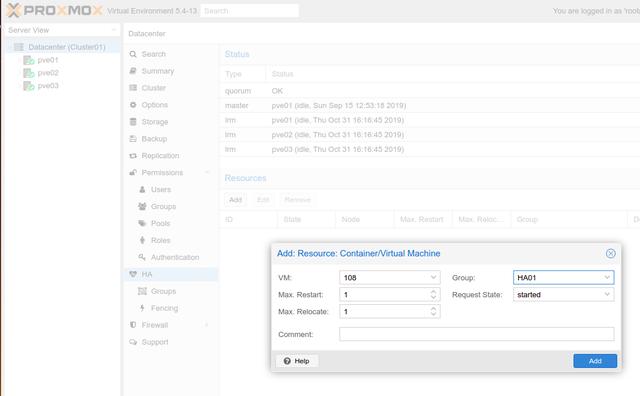Open the Request State dropdown

click(x=607, y=294)
